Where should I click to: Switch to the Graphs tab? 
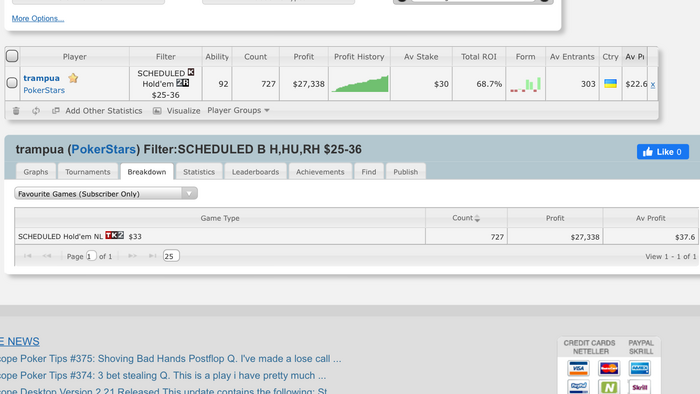click(x=36, y=172)
